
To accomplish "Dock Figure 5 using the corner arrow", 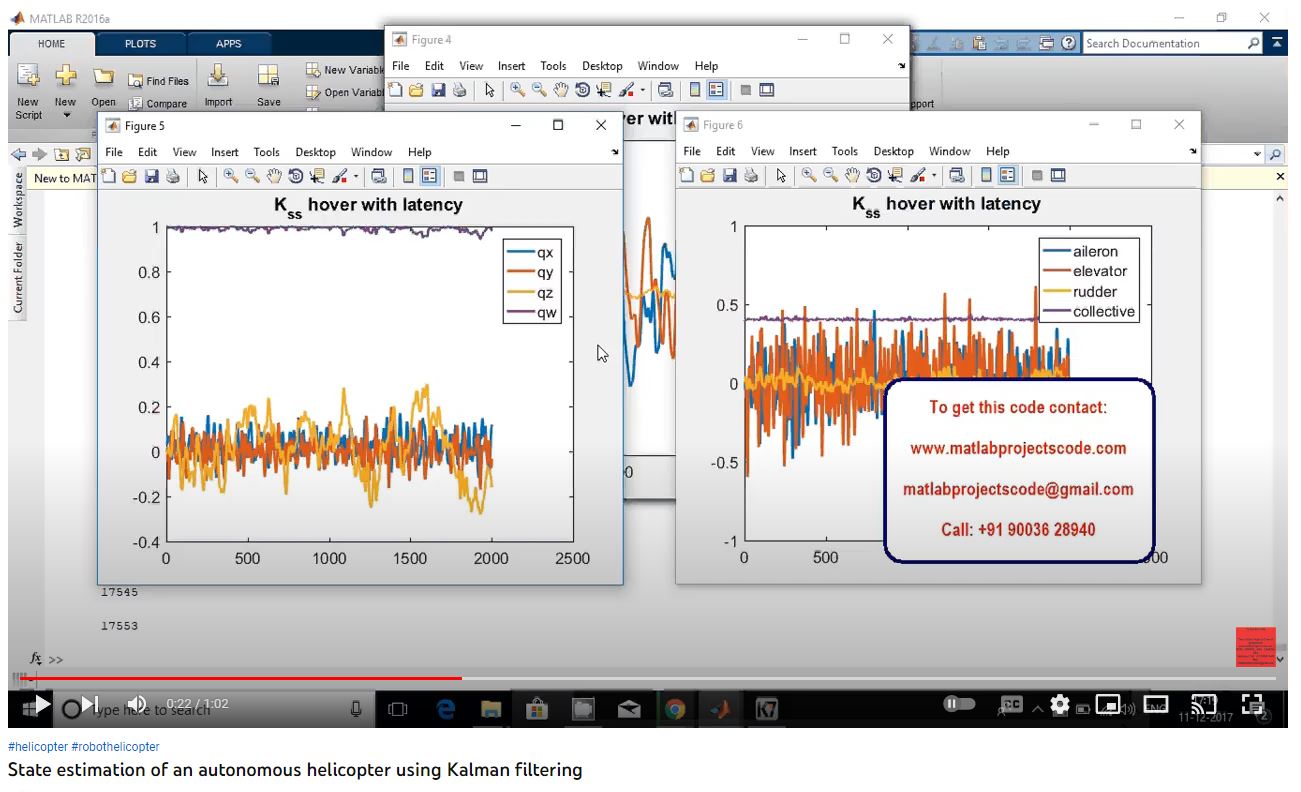I will coord(615,152).
